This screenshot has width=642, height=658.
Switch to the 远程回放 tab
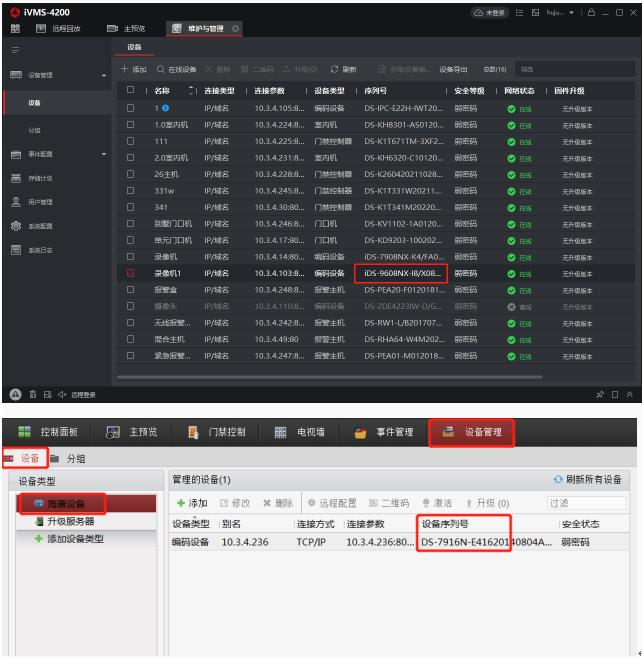(x=59, y=29)
